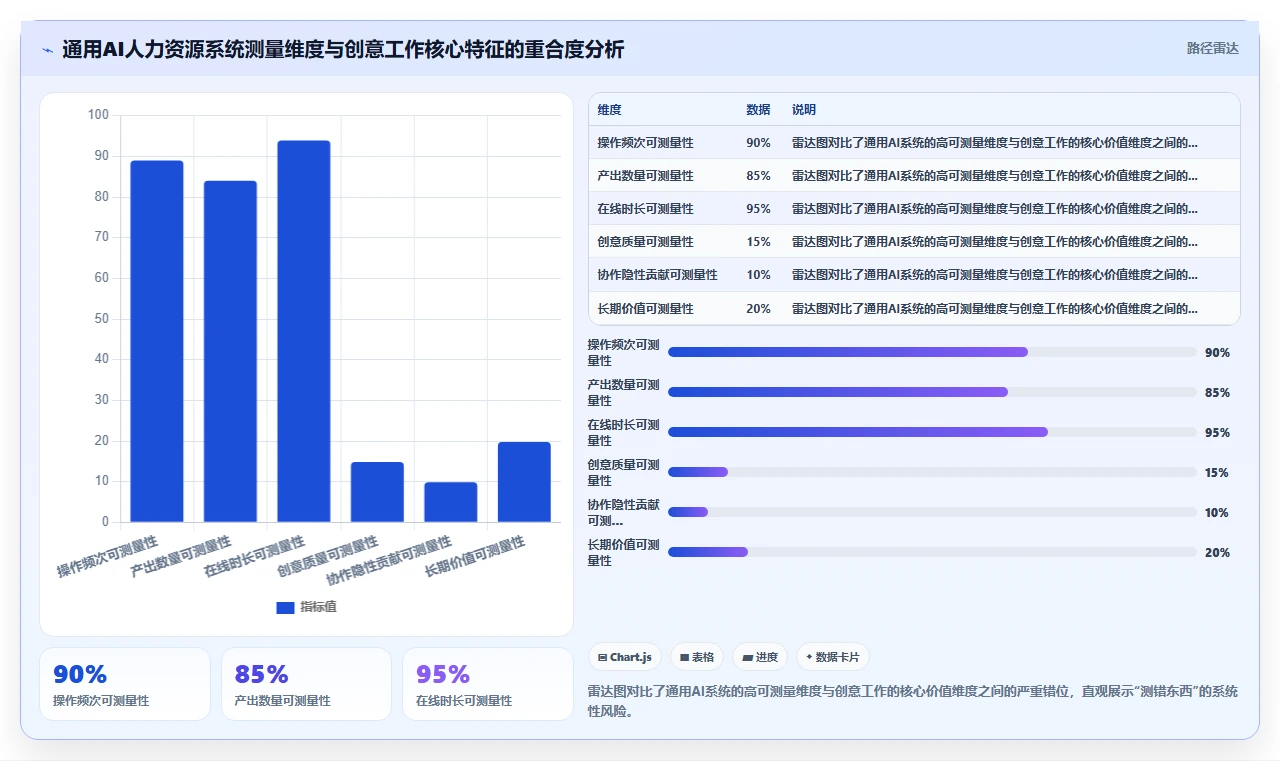Click the 操作频次可测量性 chart bar
Image resolution: width=1280 pixels, height=761 pixels.
(157, 341)
